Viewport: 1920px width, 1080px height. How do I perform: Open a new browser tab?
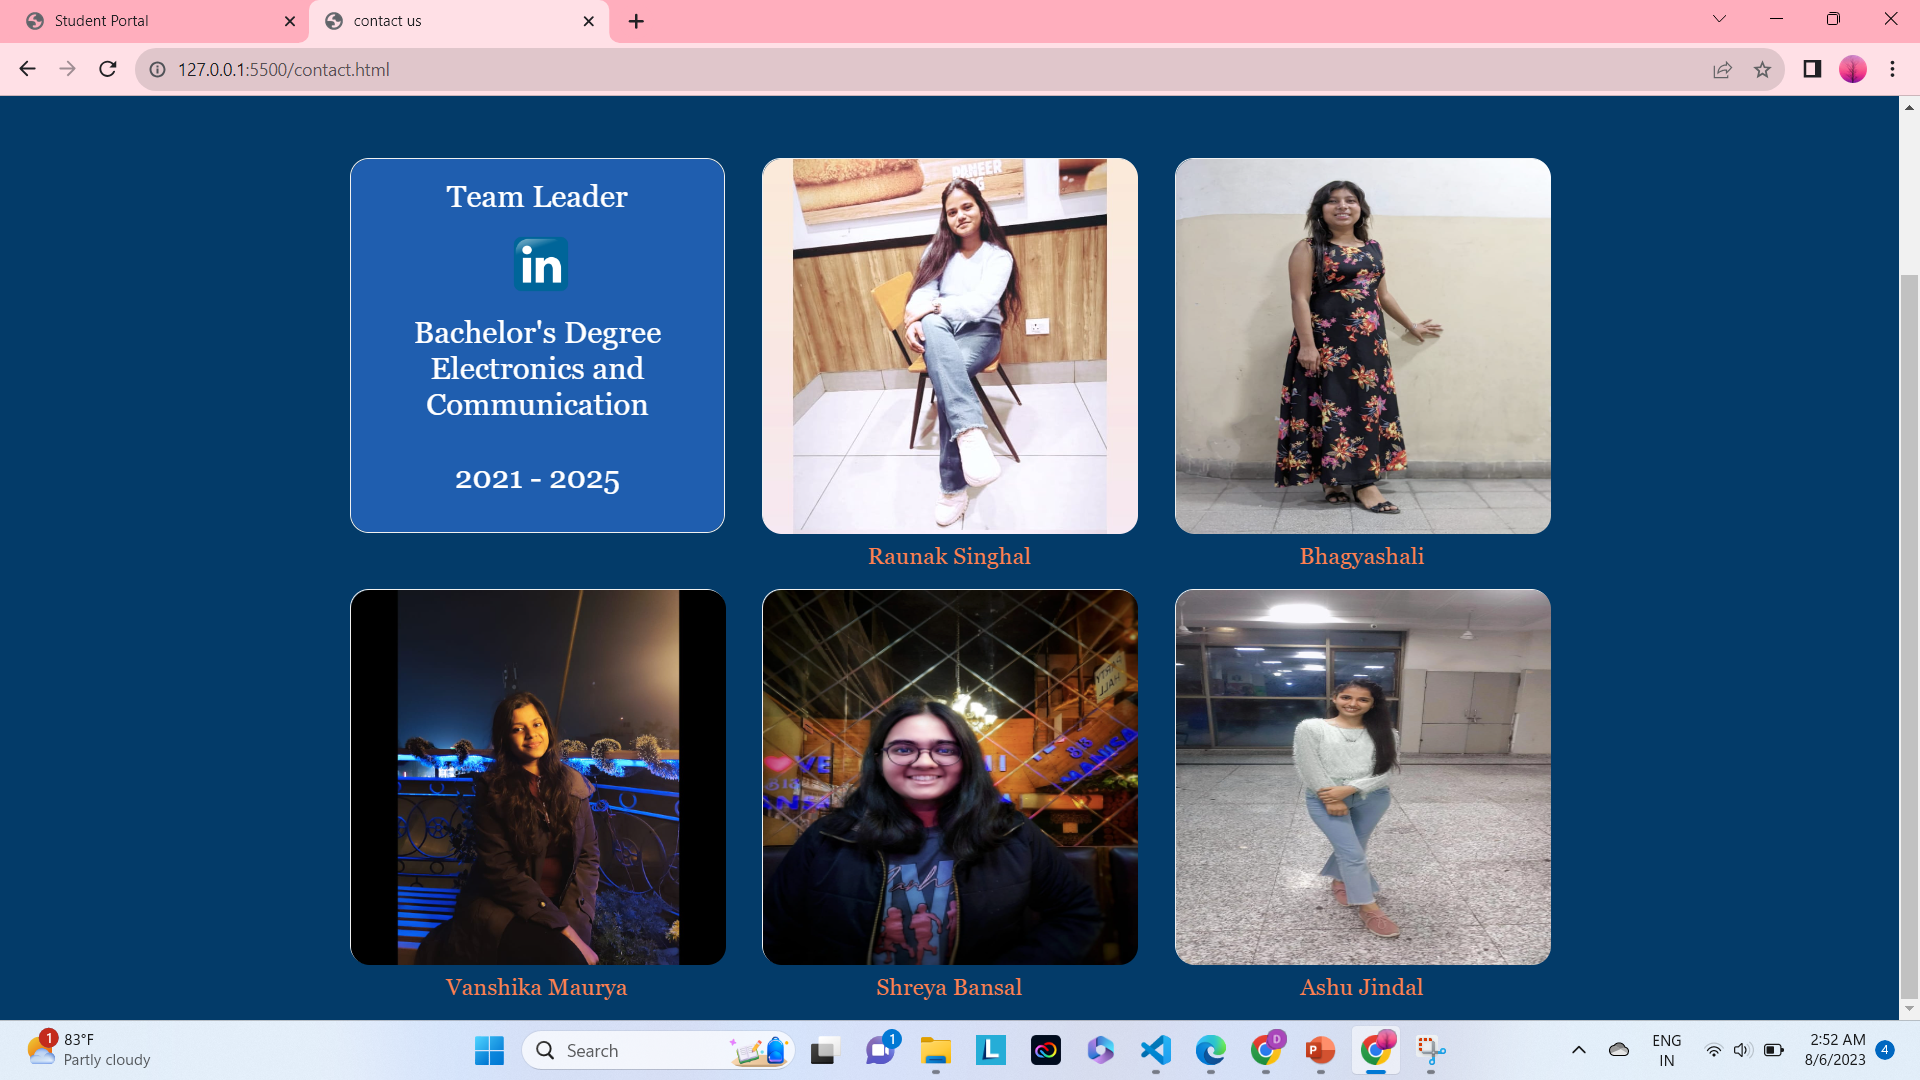click(637, 20)
